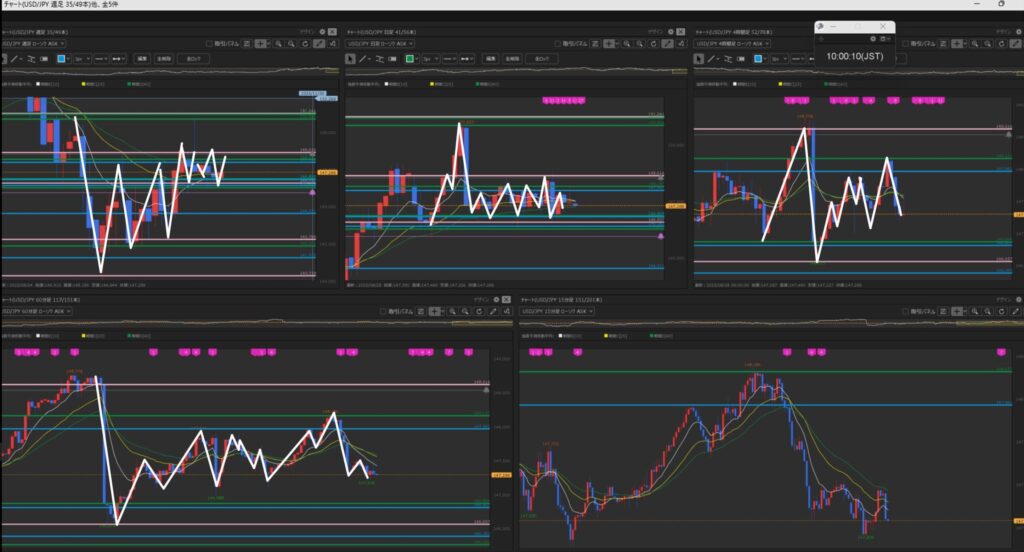Enable trading panel checkbox in 15-minute chart

click(x=906, y=312)
